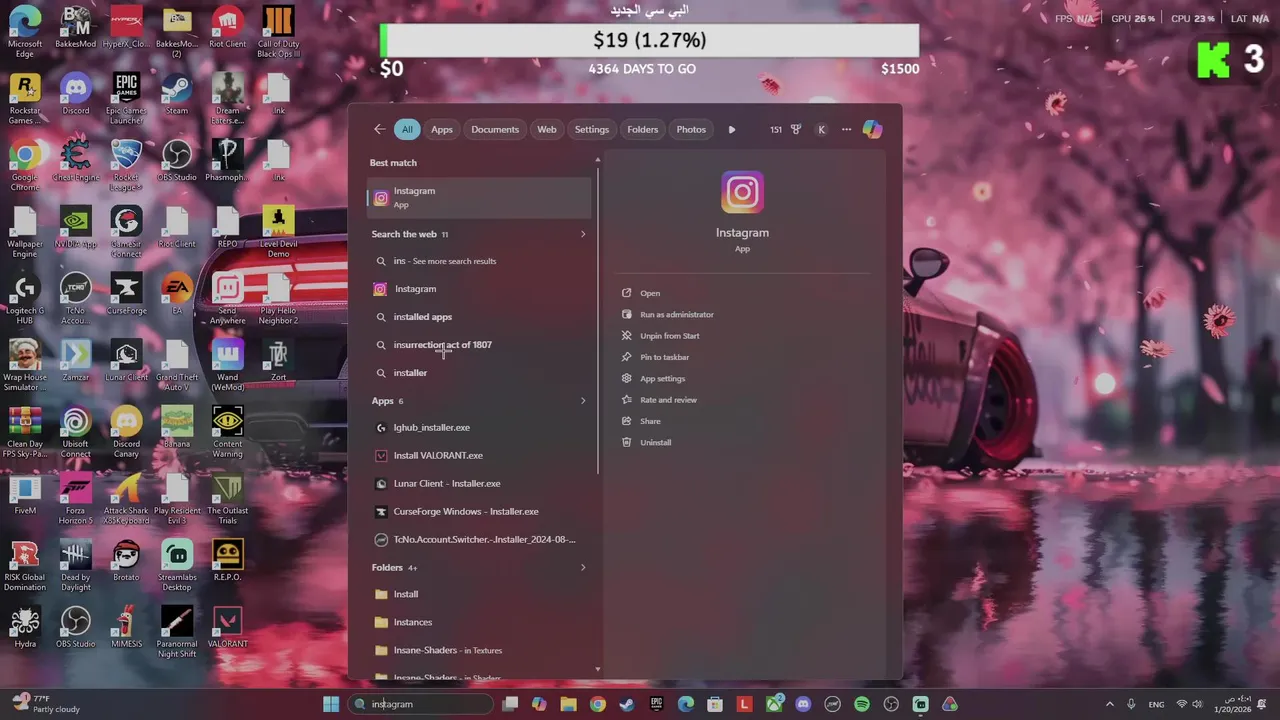
Task: Select 'installer' web suggestion
Action: click(x=479, y=373)
